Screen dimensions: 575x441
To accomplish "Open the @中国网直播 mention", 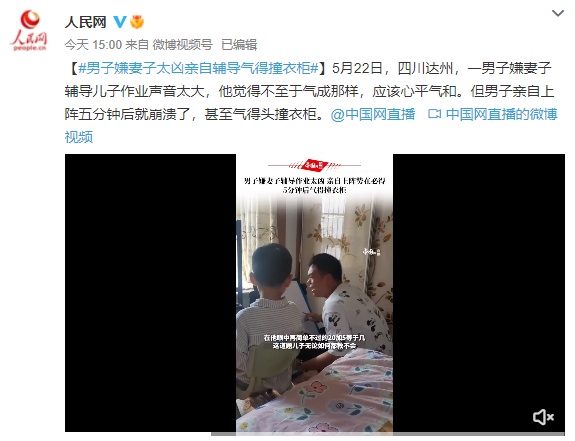I will click(x=373, y=114).
